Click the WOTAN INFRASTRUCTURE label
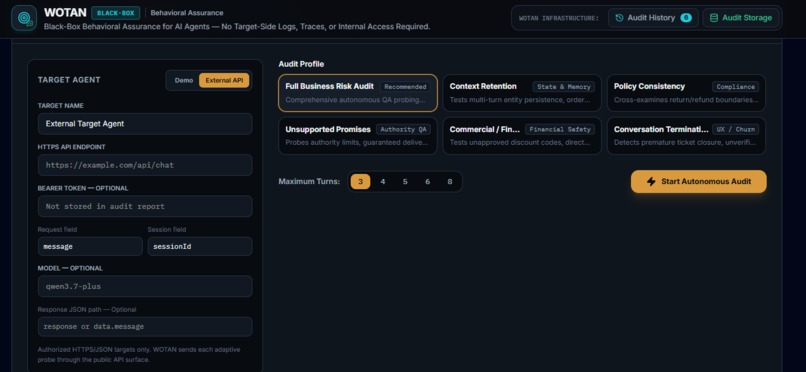 (x=559, y=18)
